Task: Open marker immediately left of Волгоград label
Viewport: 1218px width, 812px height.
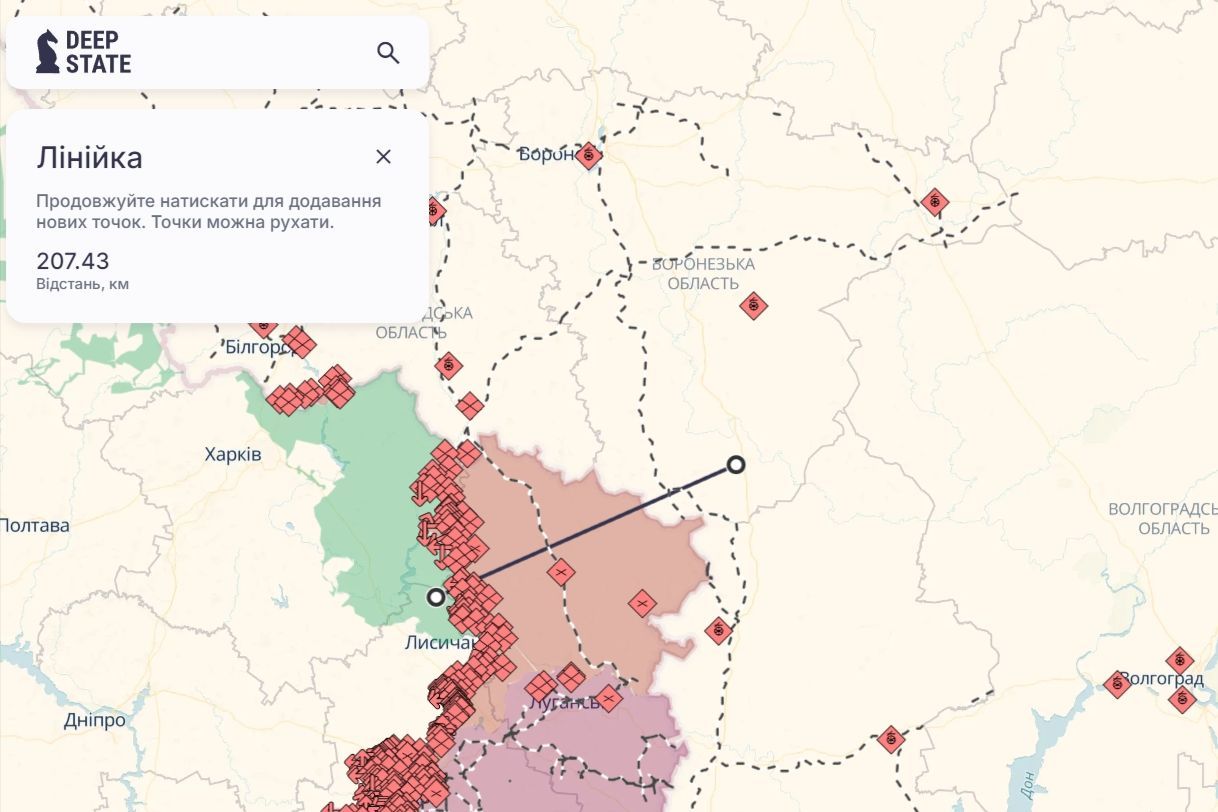Action: (1117, 684)
